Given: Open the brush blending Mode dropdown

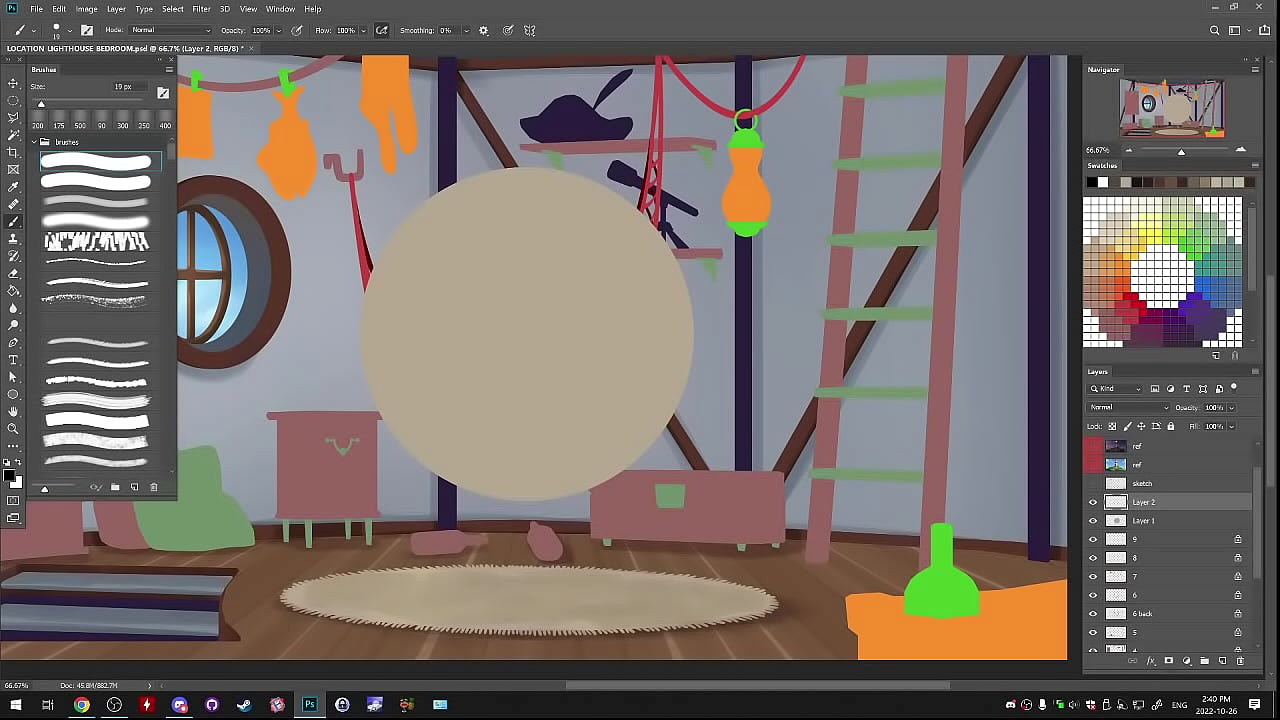Looking at the screenshot, I should [x=170, y=30].
